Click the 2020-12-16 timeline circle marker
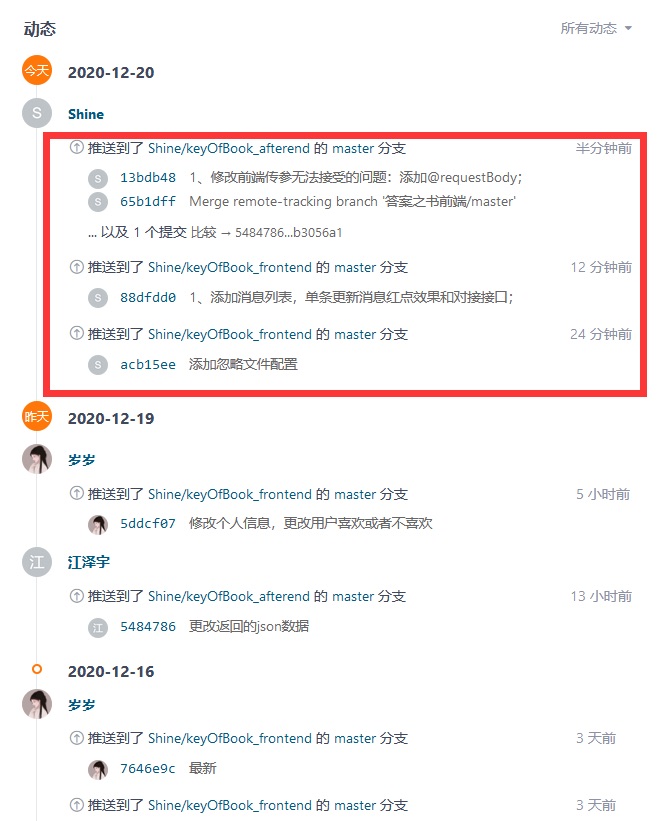 37,669
